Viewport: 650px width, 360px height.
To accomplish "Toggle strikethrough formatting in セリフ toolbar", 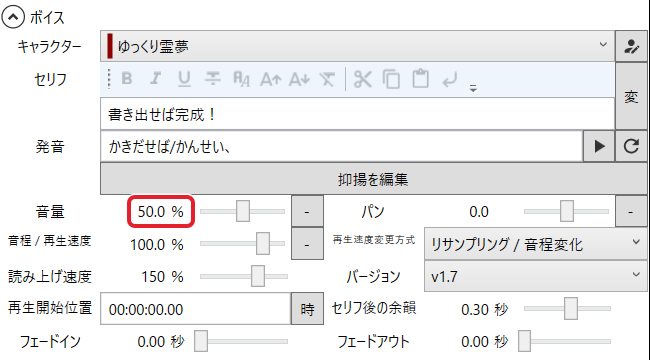I will click(x=213, y=78).
